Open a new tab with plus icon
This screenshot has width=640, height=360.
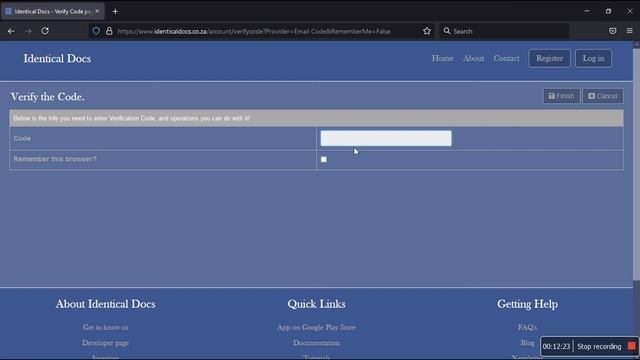(x=115, y=11)
